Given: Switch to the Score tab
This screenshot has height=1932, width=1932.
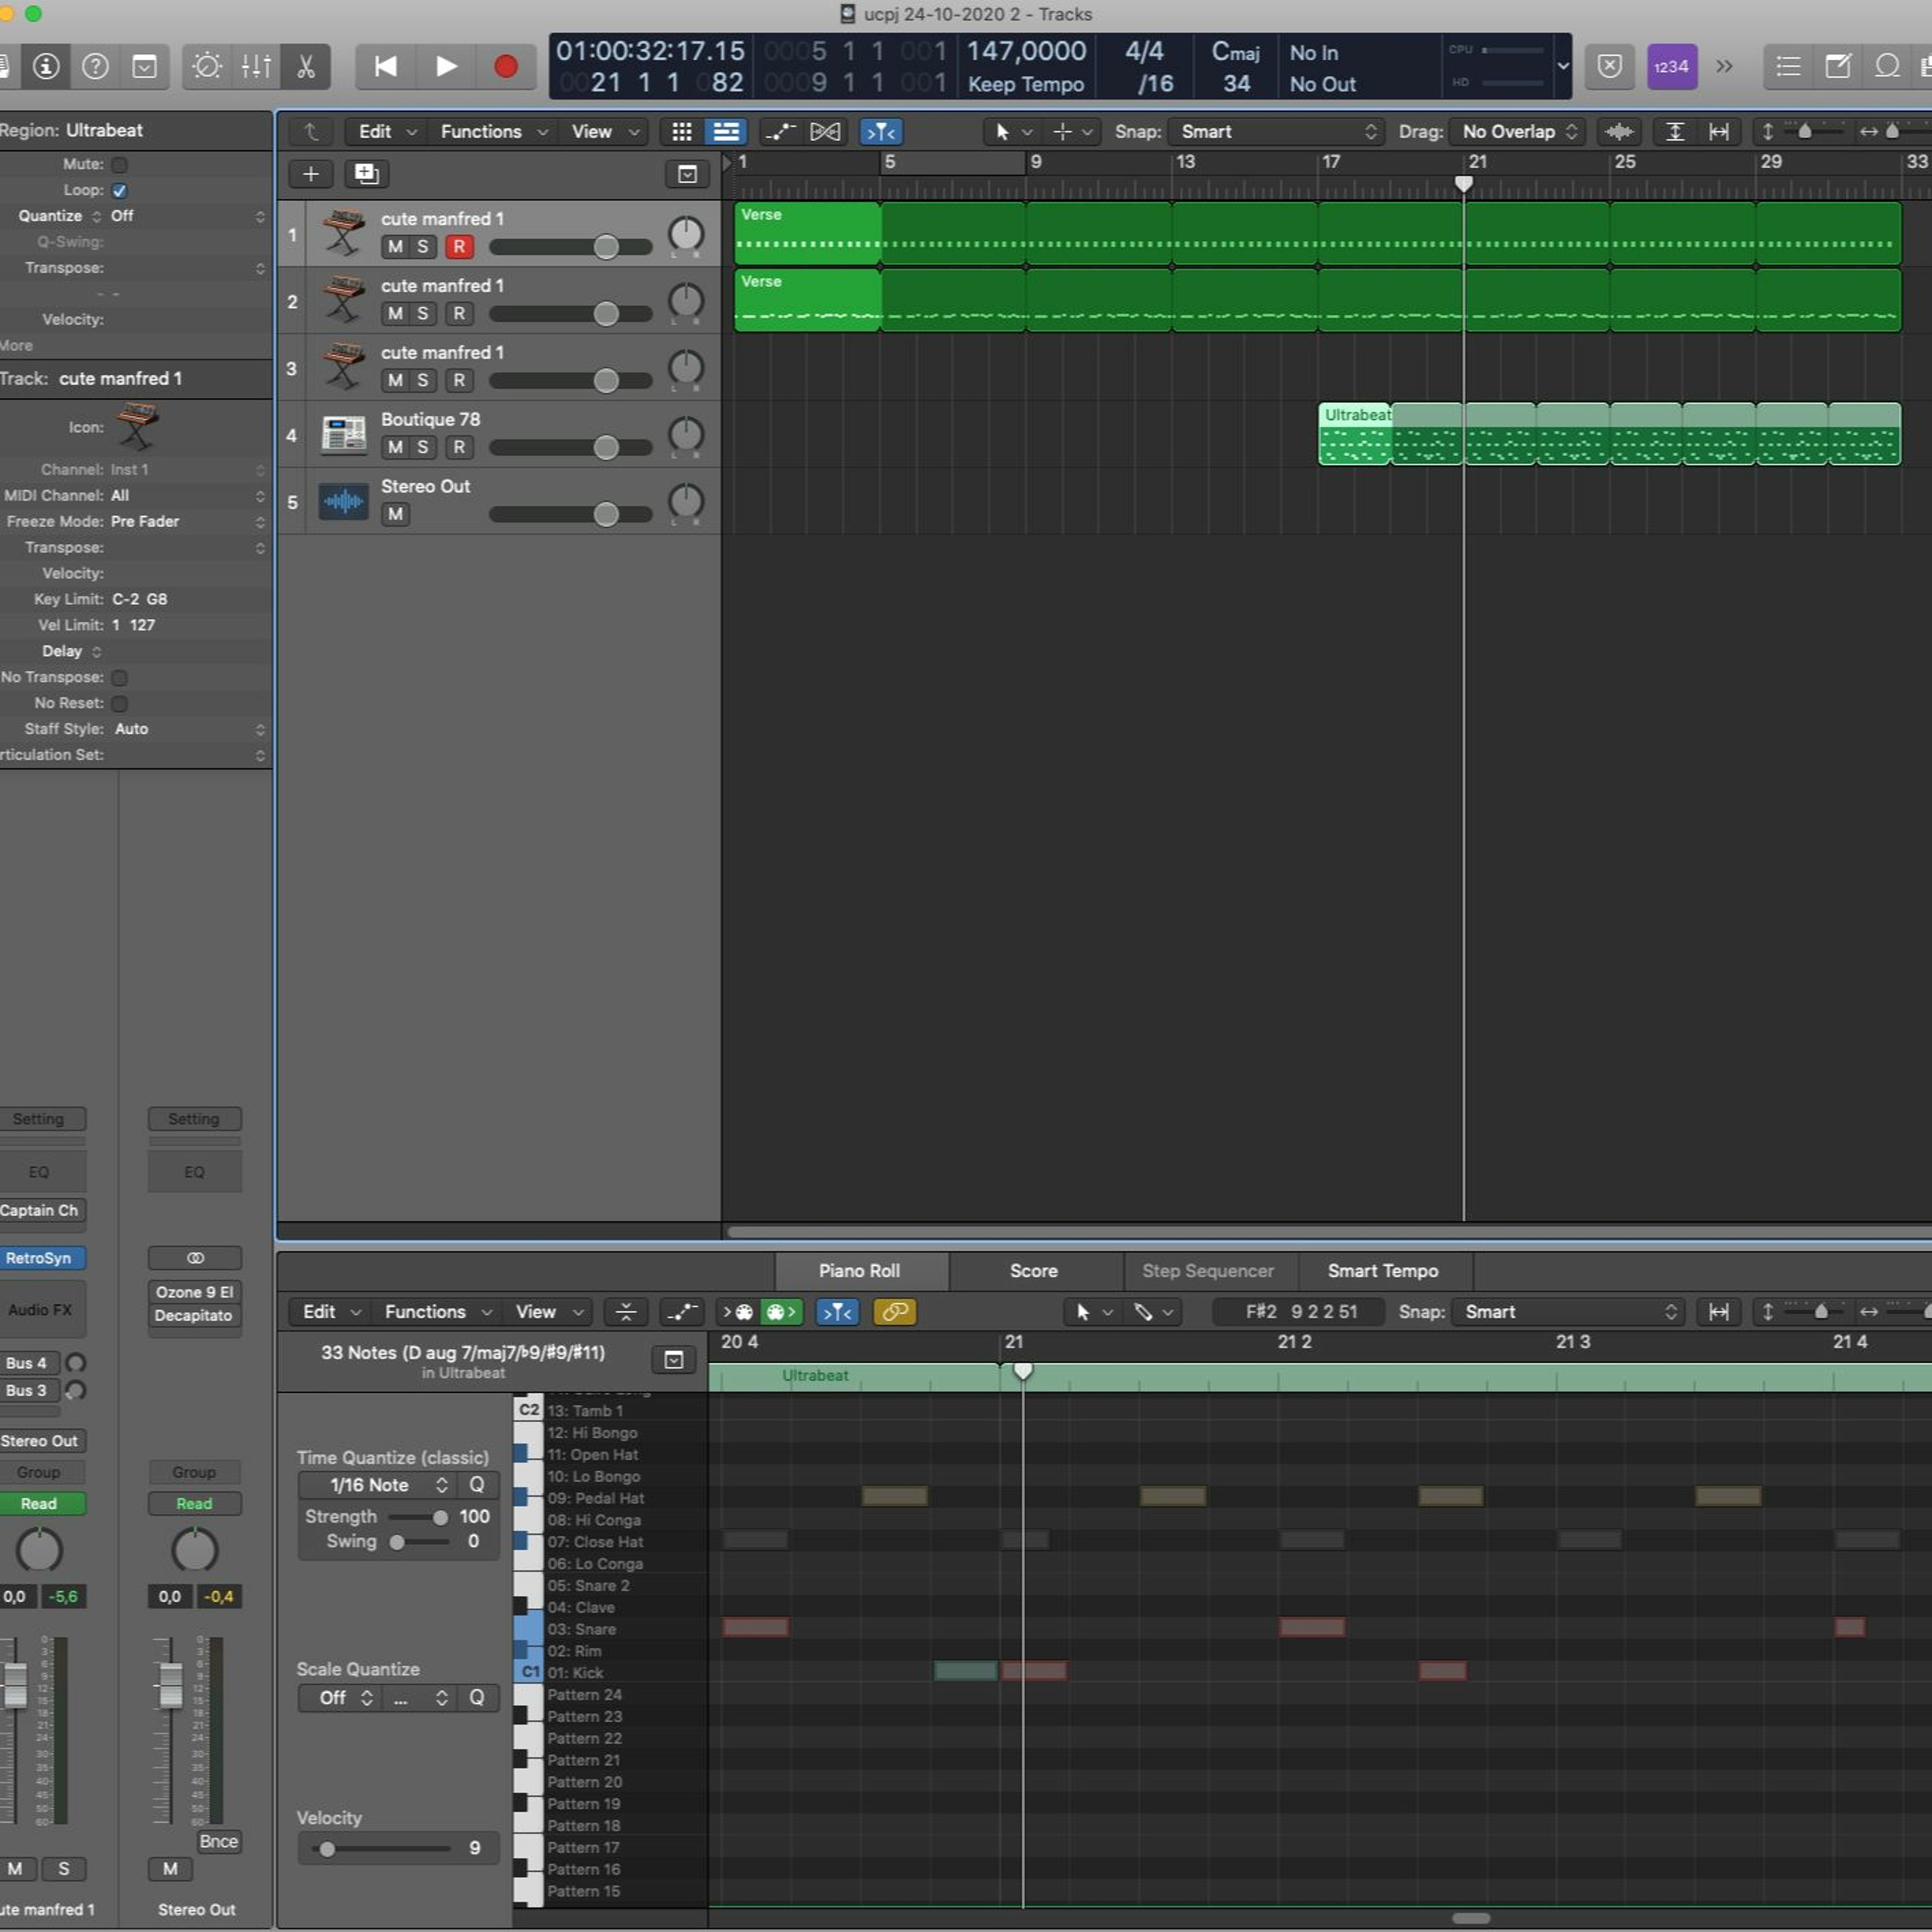Looking at the screenshot, I should click(x=1034, y=1270).
